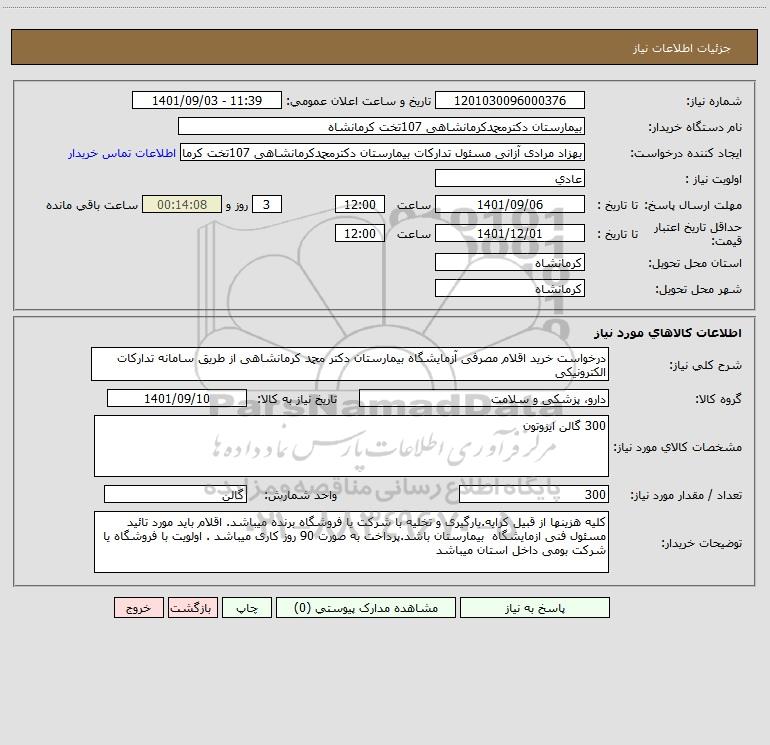Open مشاهده مدارک پیوستی (0) button

point(366,607)
